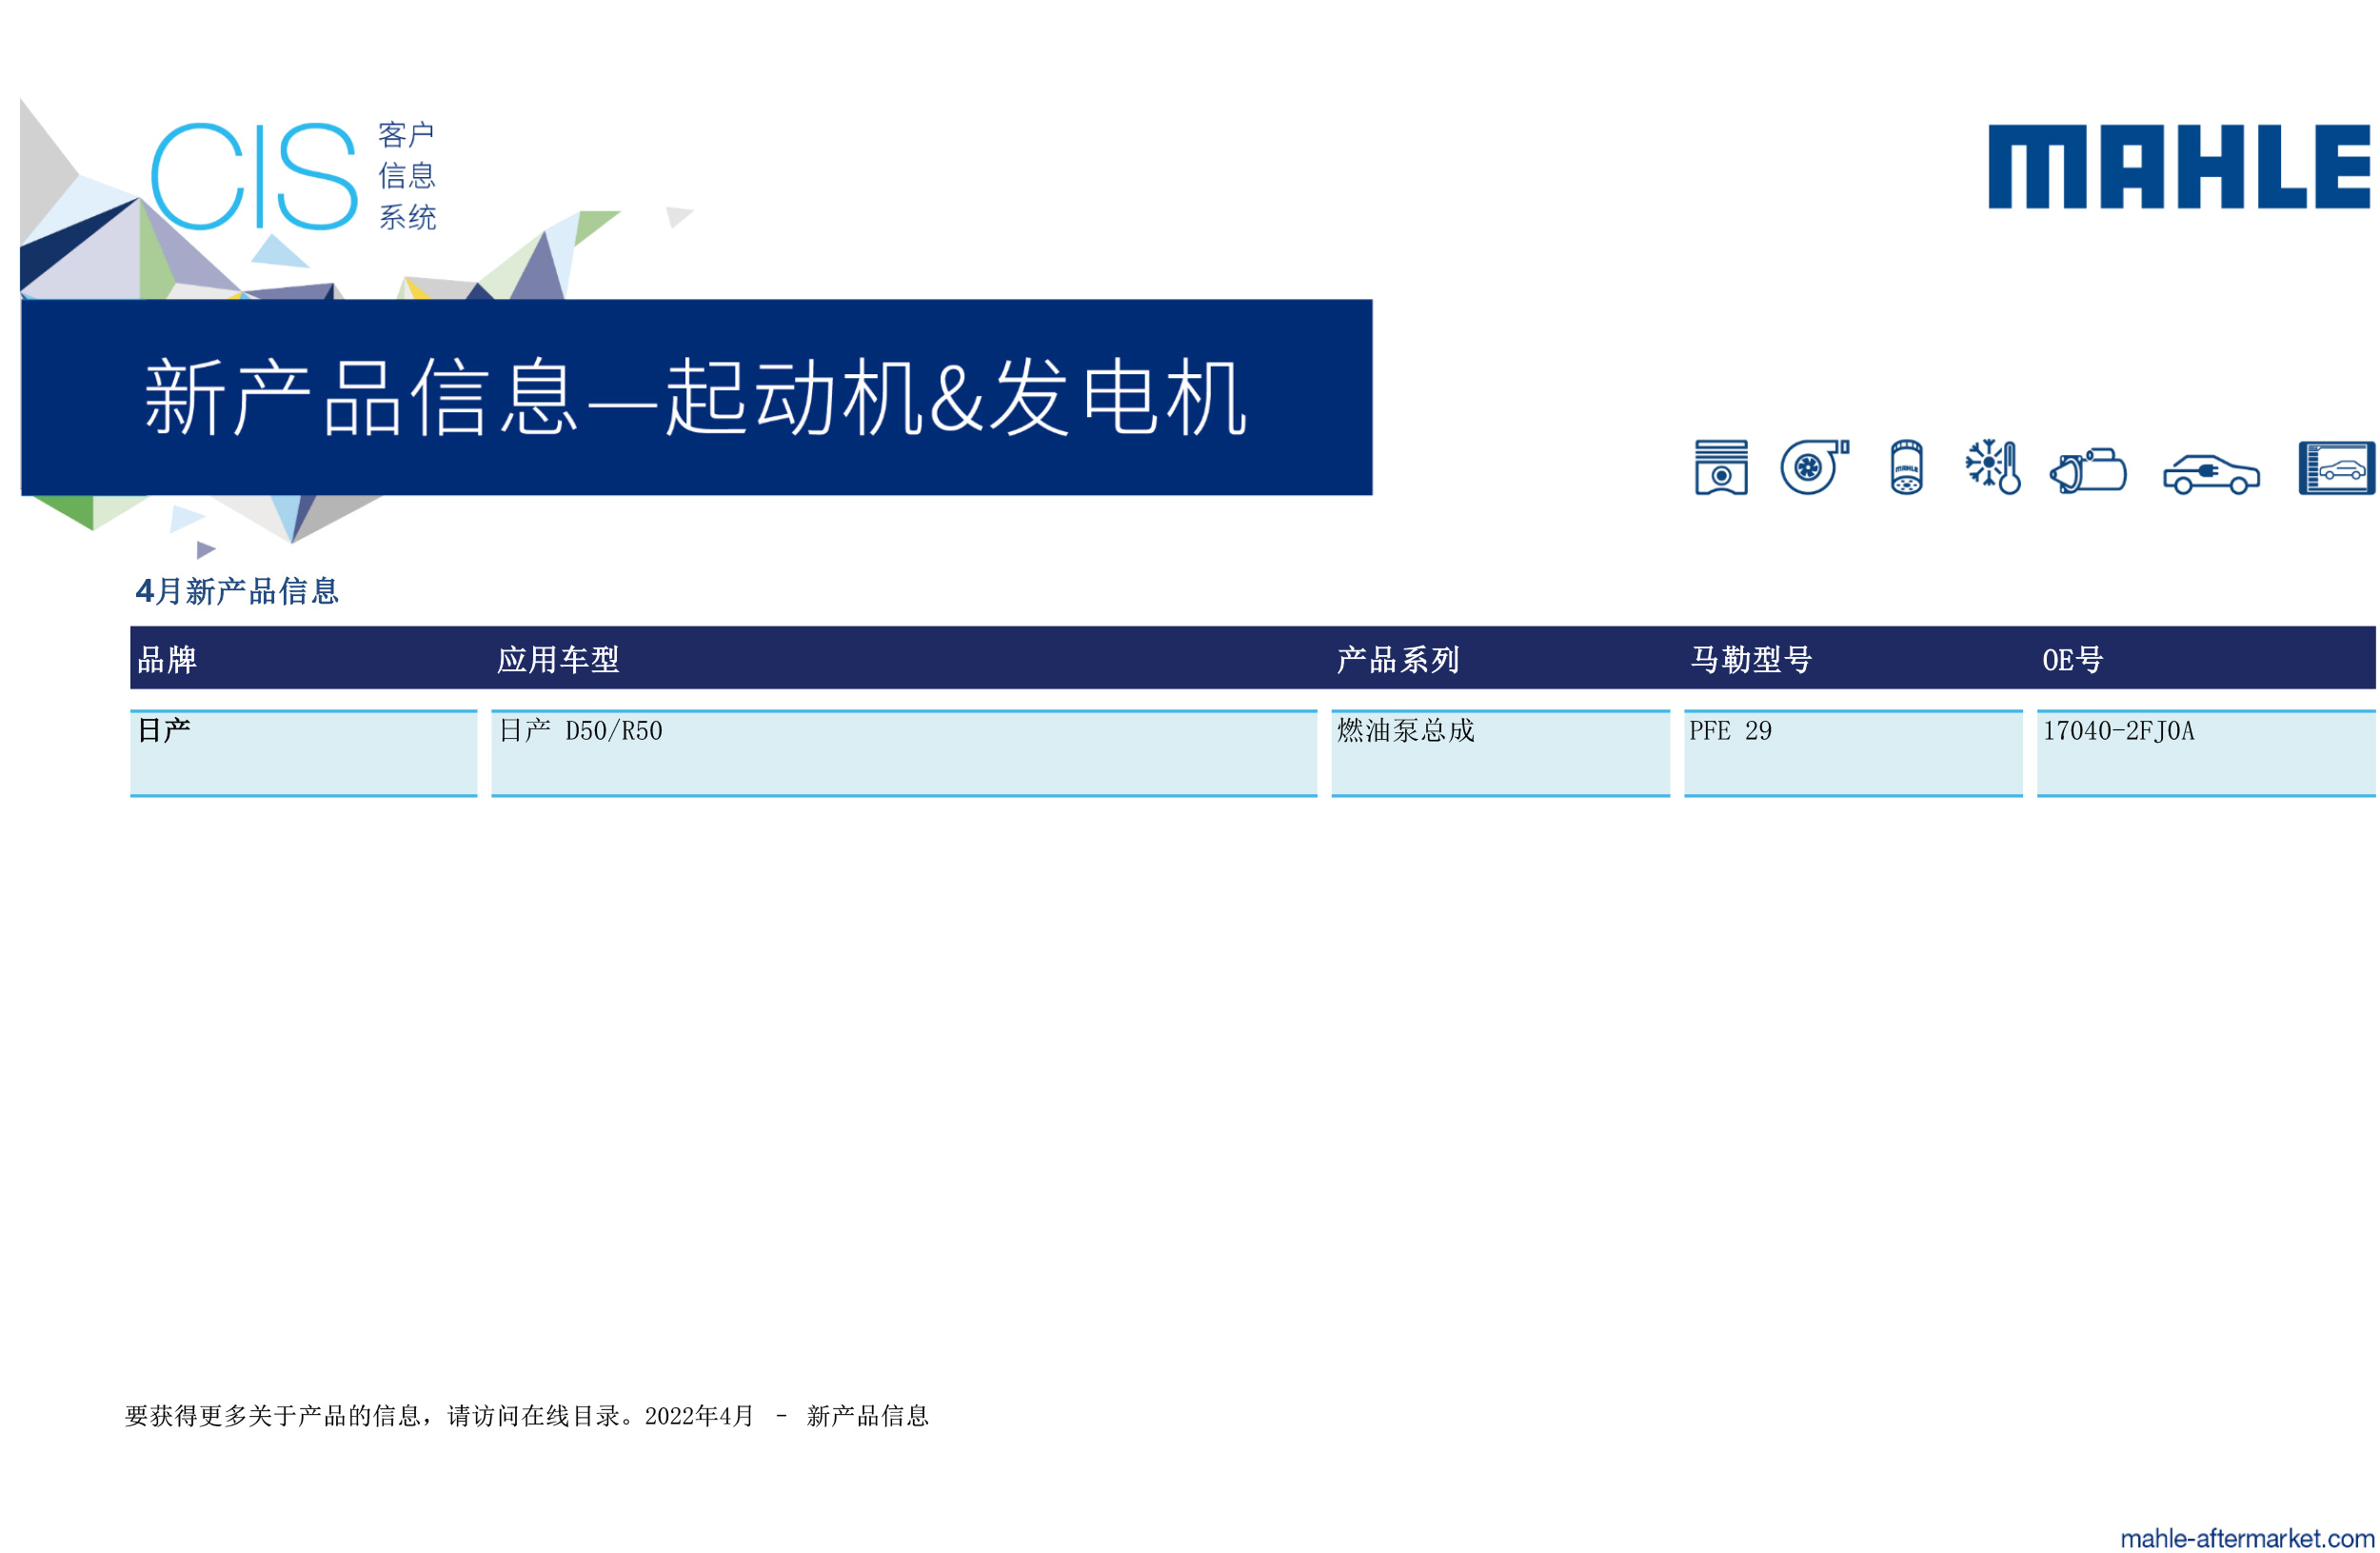Click the footer note about 在线目录
2380x1553 pixels.
tap(527, 1416)
